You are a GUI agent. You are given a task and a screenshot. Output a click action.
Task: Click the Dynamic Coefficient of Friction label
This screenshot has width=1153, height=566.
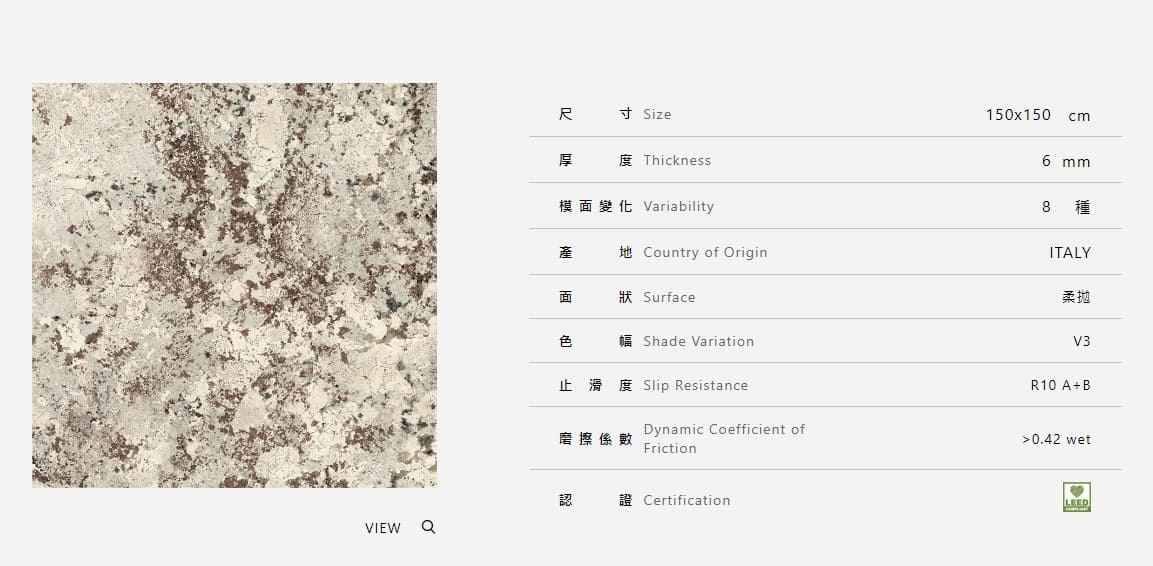(723, 438)
